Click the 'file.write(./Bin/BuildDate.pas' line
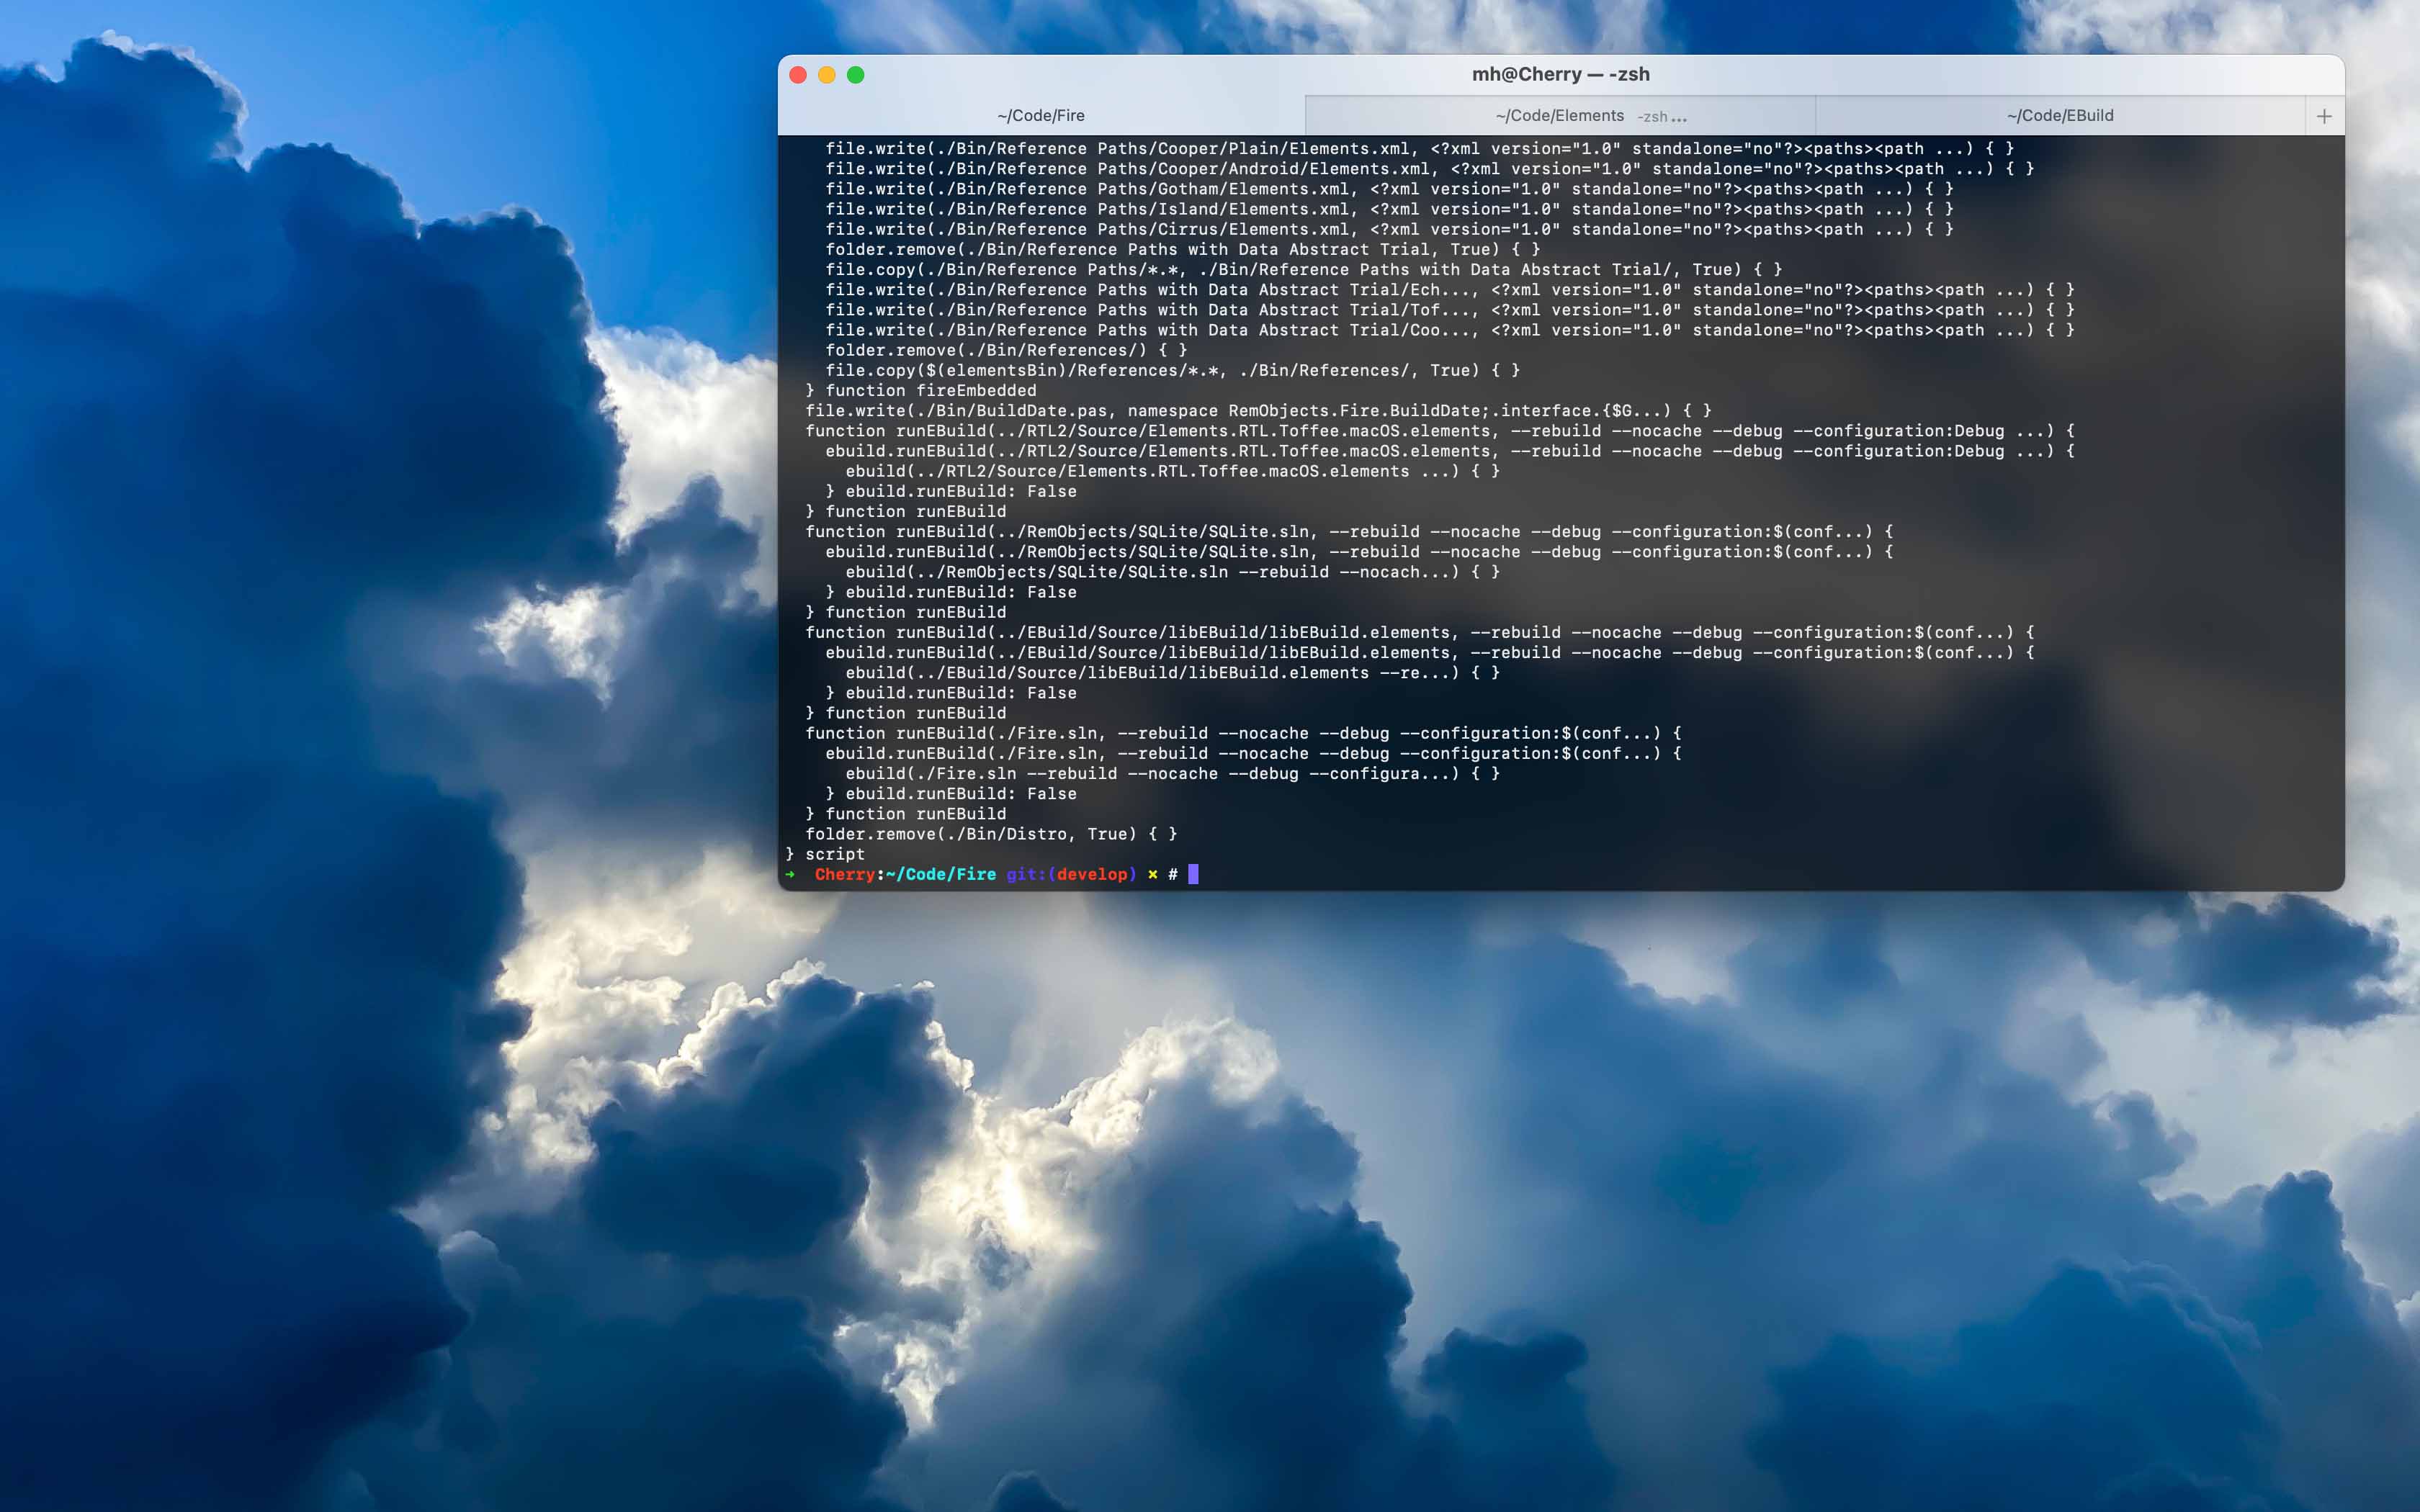Image resolution: width=2420 pixels, height=1512 pixels. click(1258, 411)
